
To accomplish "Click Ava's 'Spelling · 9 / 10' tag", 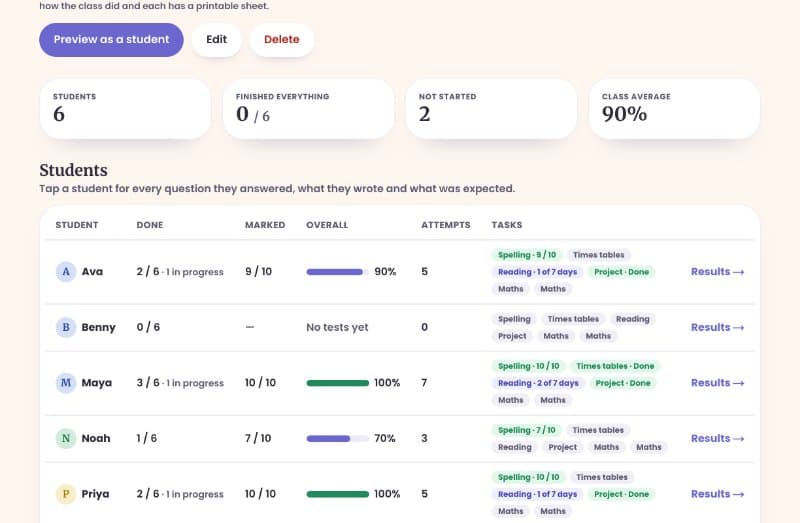I will pos(527,255).
